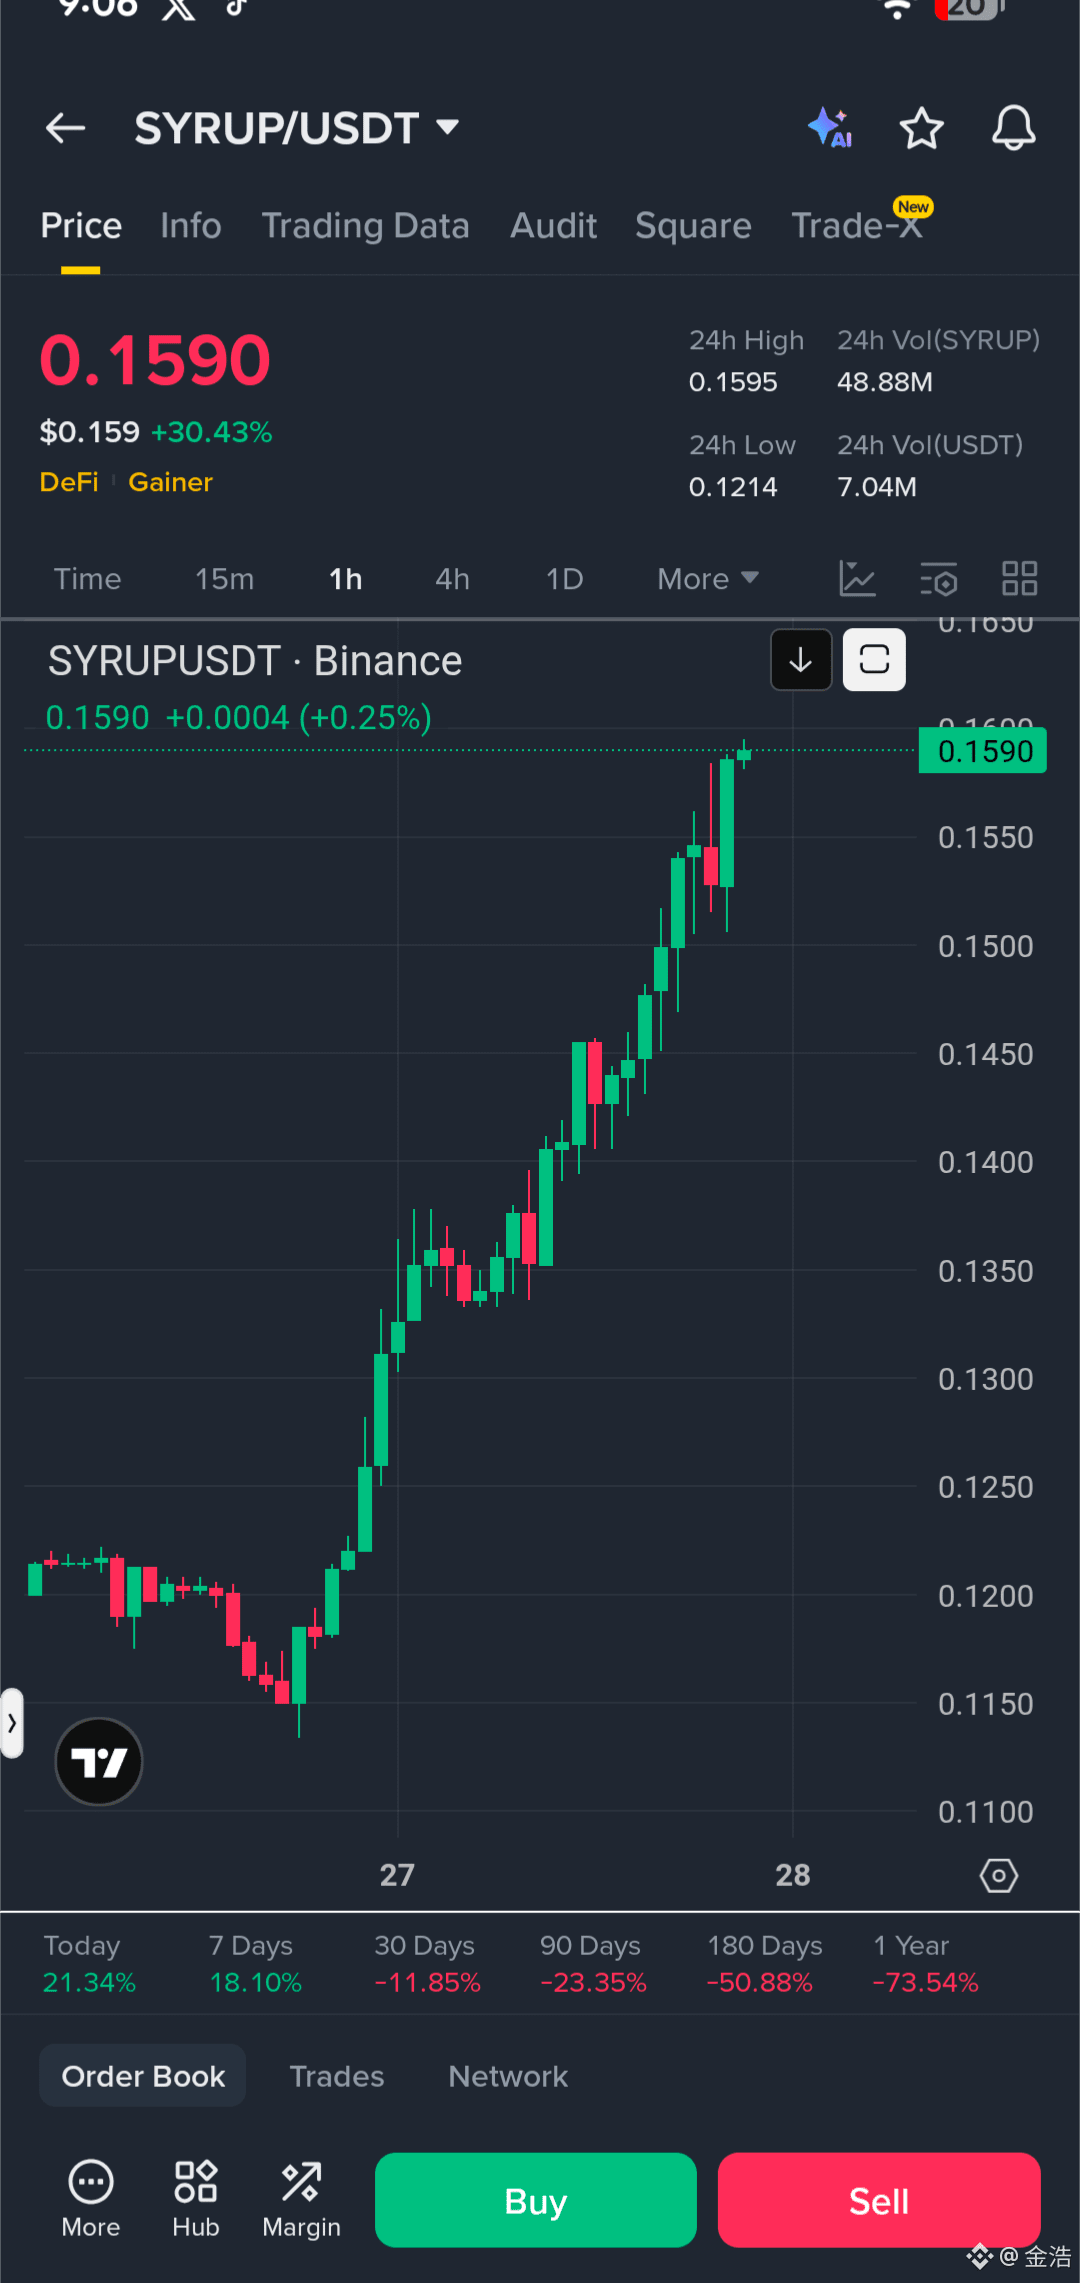The height and width of the screenshot is (2283, 1080).
Task: Tap the 30 Days -11.85% performance
Action: [427, 1963]
